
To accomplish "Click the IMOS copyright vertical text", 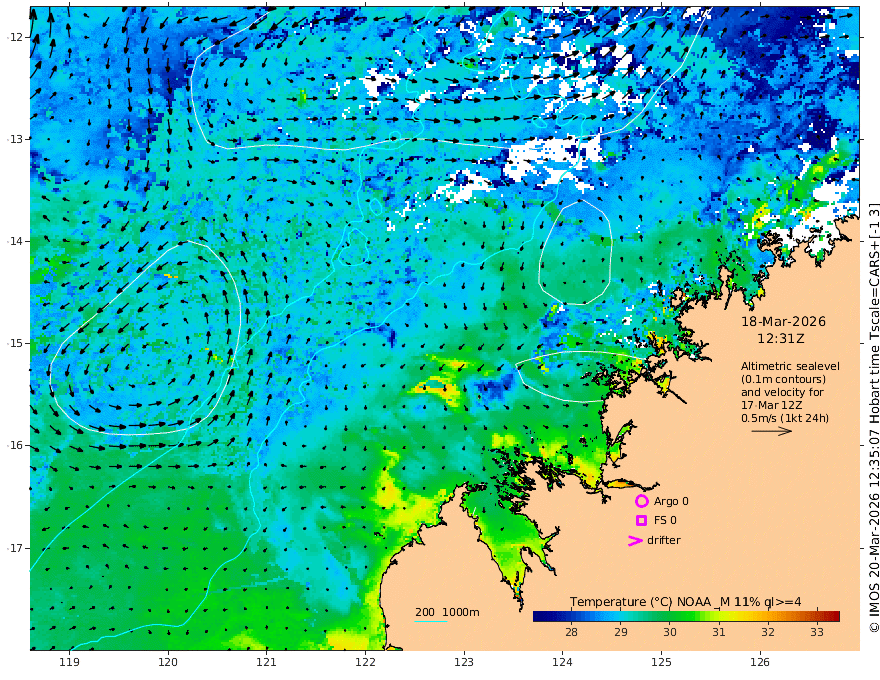I will (x=874, y=417).
